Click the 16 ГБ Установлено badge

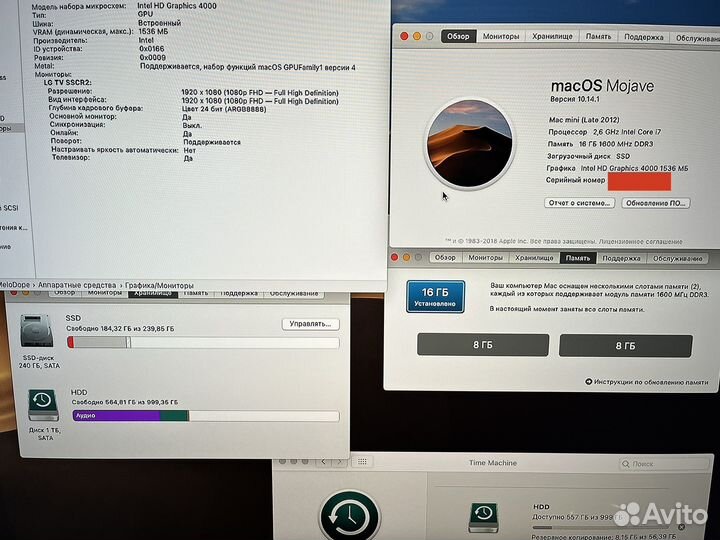coord(435,297)
